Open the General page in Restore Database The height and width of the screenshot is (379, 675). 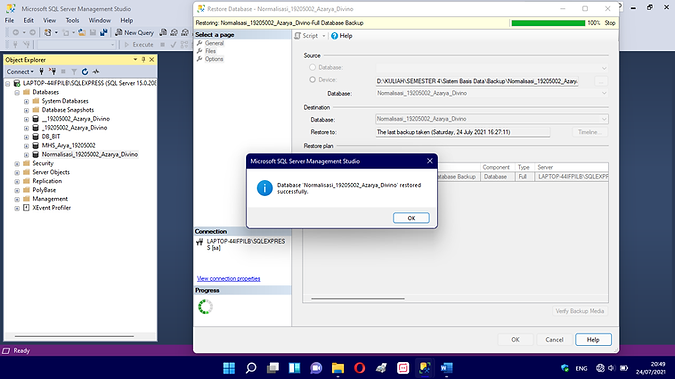214,43
